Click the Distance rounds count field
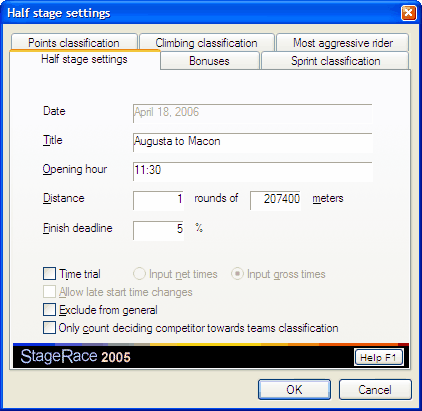The image size is (422, 411). [158, 200]
